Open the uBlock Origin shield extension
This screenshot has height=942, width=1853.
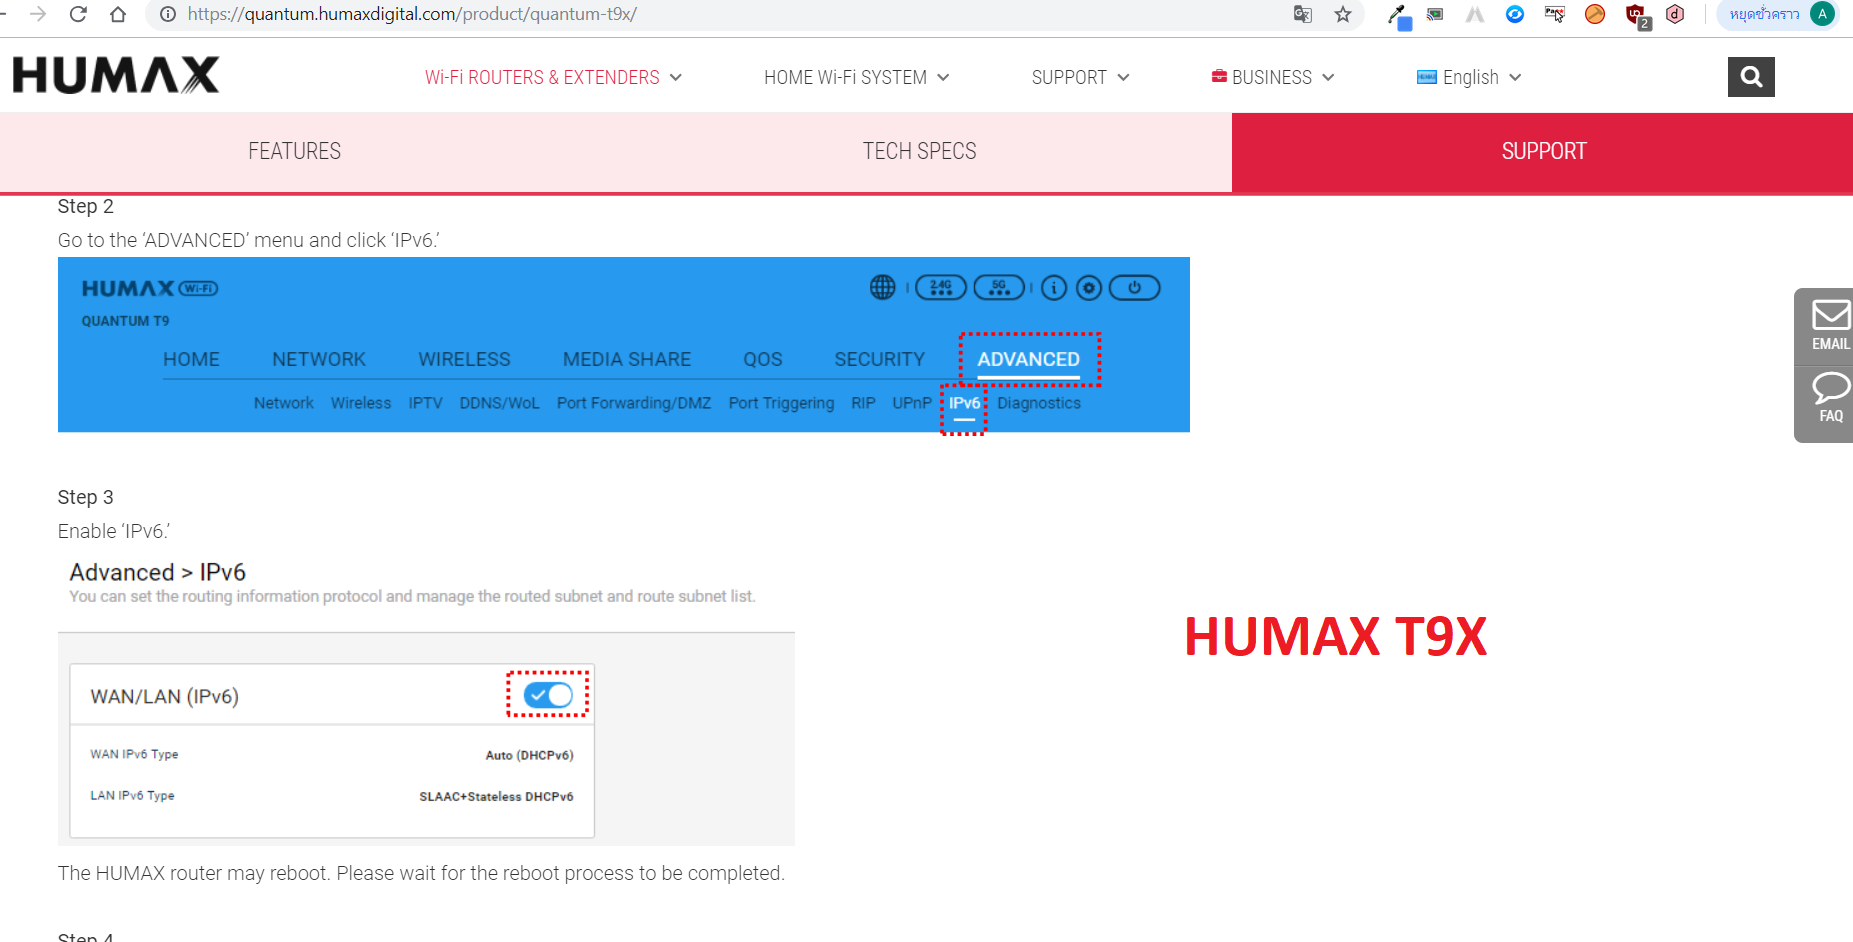click(1637, 15)
